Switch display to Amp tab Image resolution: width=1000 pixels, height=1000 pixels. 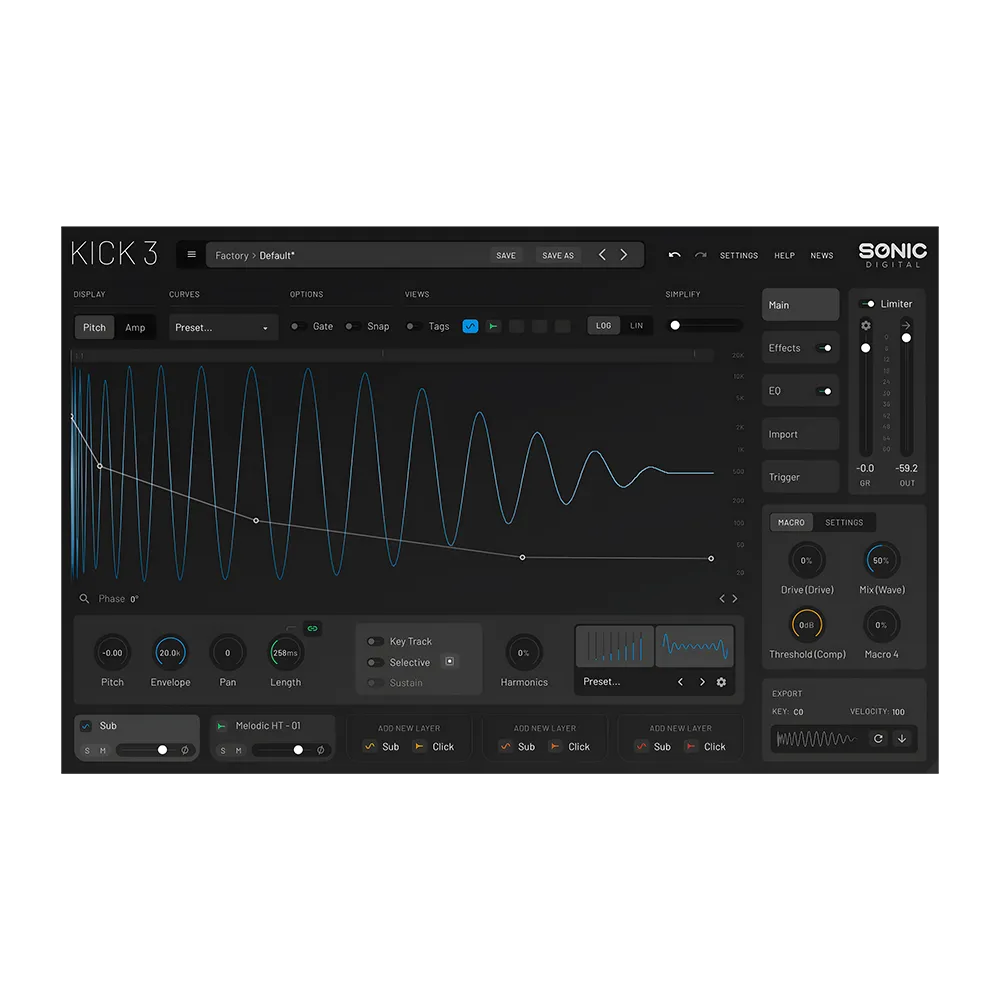click(135, 327)
